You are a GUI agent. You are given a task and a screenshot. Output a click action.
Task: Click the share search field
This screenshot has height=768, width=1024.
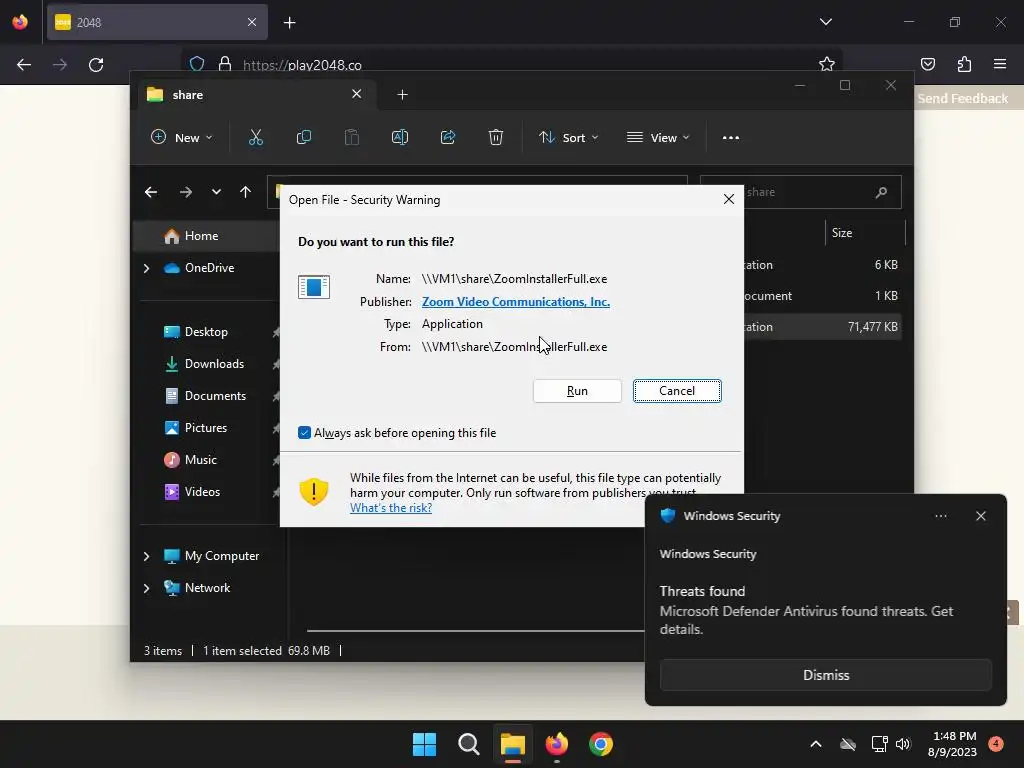(801, 192)
